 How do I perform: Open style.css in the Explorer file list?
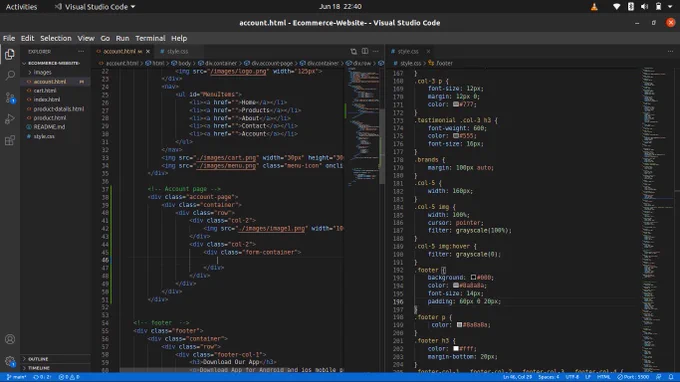(44, 136)
